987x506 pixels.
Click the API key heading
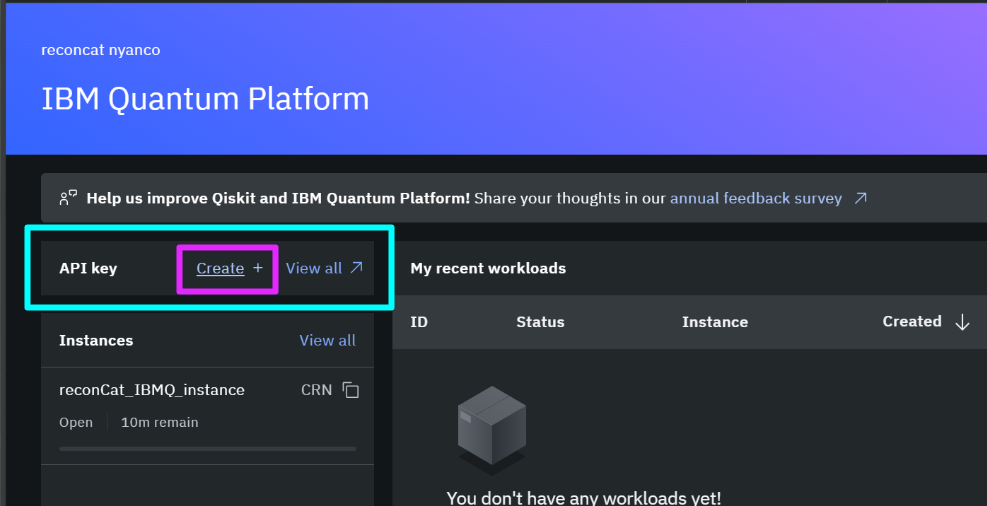pyautogui.click(x=88, y=269)
